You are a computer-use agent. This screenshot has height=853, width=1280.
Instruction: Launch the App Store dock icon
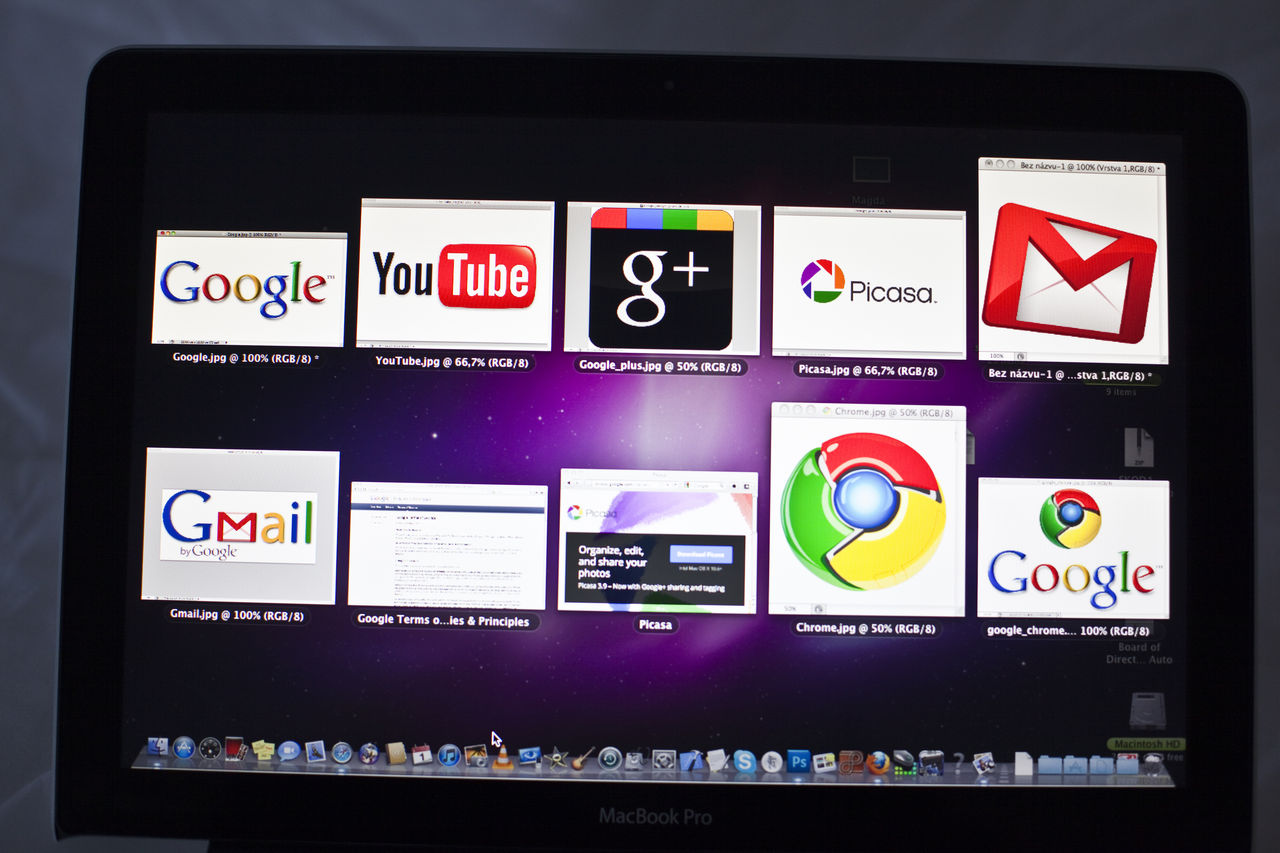(184, 747)
